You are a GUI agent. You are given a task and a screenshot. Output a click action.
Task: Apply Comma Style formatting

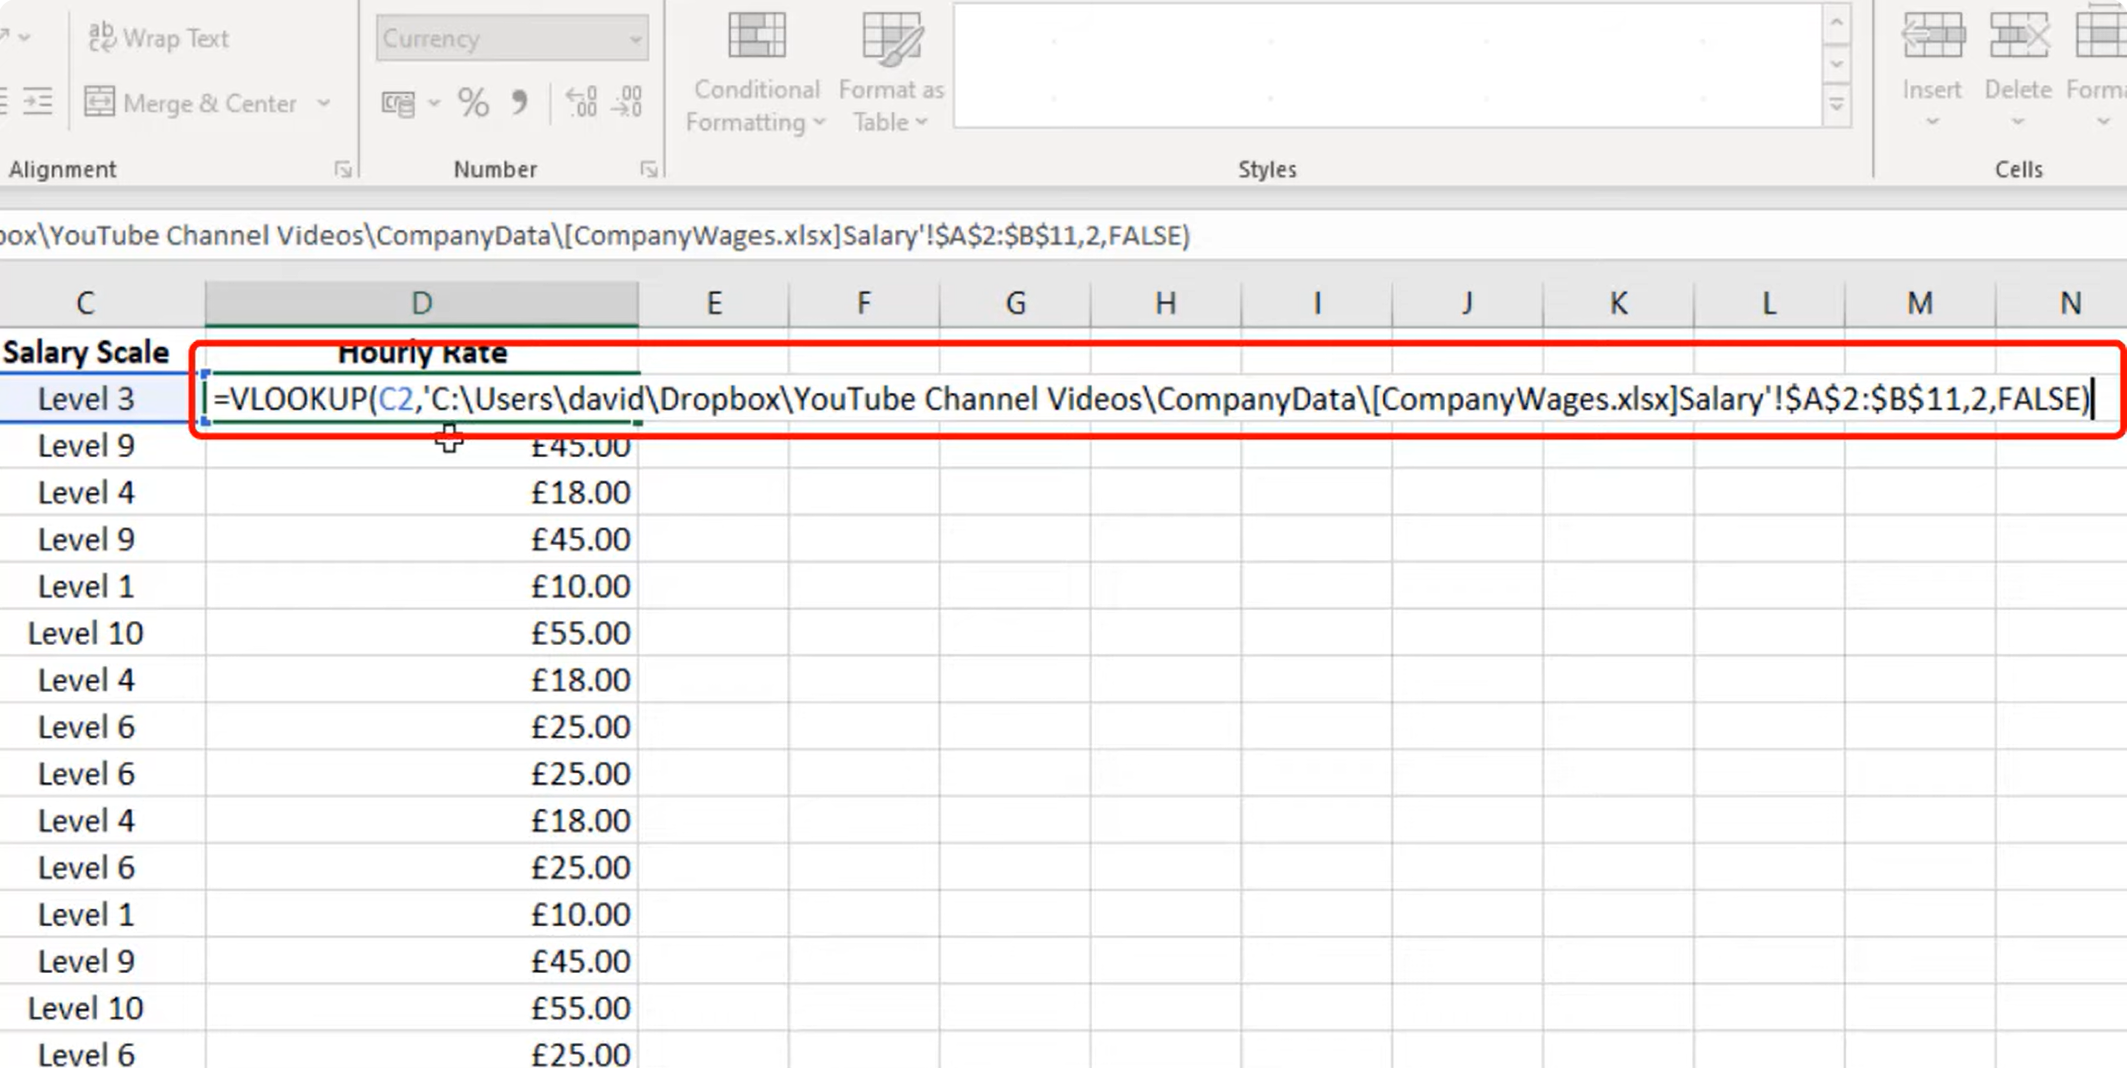[520, 102]
